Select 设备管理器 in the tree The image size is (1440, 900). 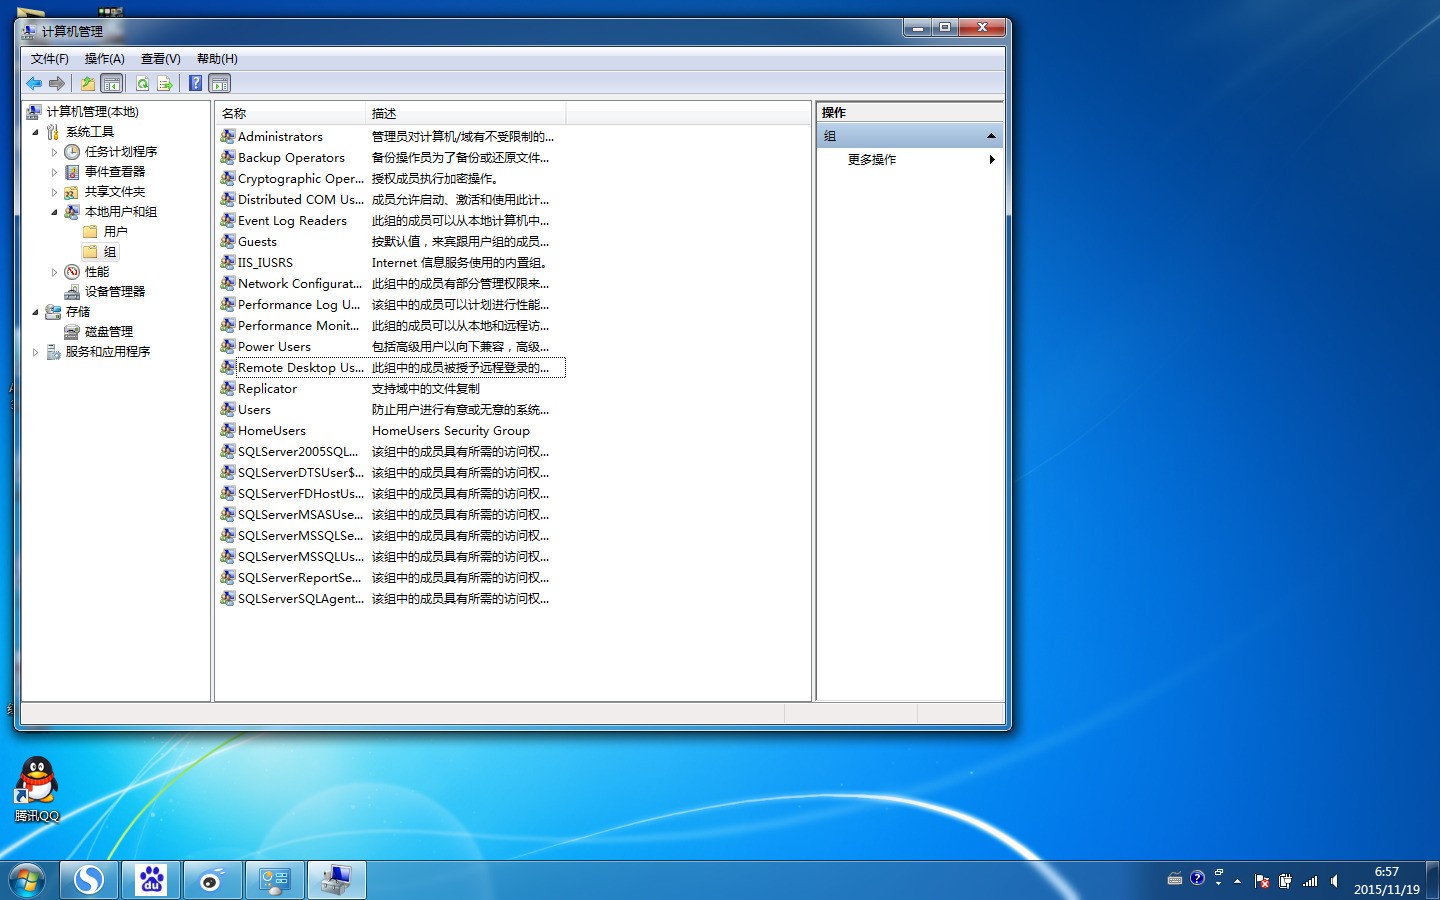click(115, 292)
